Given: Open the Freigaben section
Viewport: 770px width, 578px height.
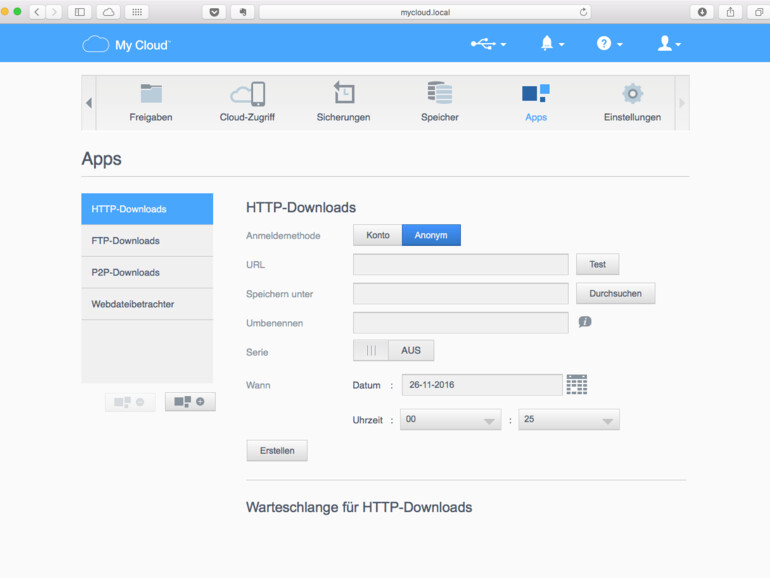Looking at the screenshot, I should click(151, 103).
